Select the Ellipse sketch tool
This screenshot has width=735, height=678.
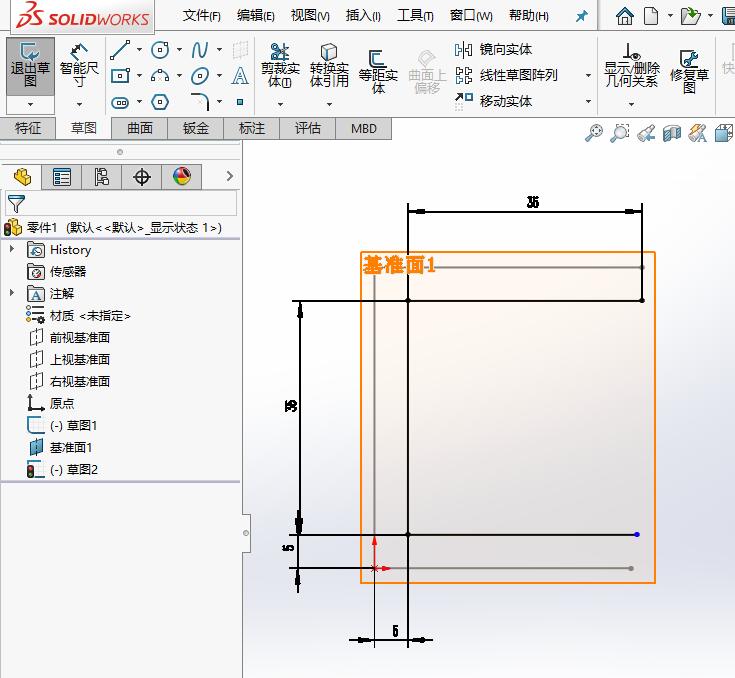pyautogui.click(x=200, y=75)
